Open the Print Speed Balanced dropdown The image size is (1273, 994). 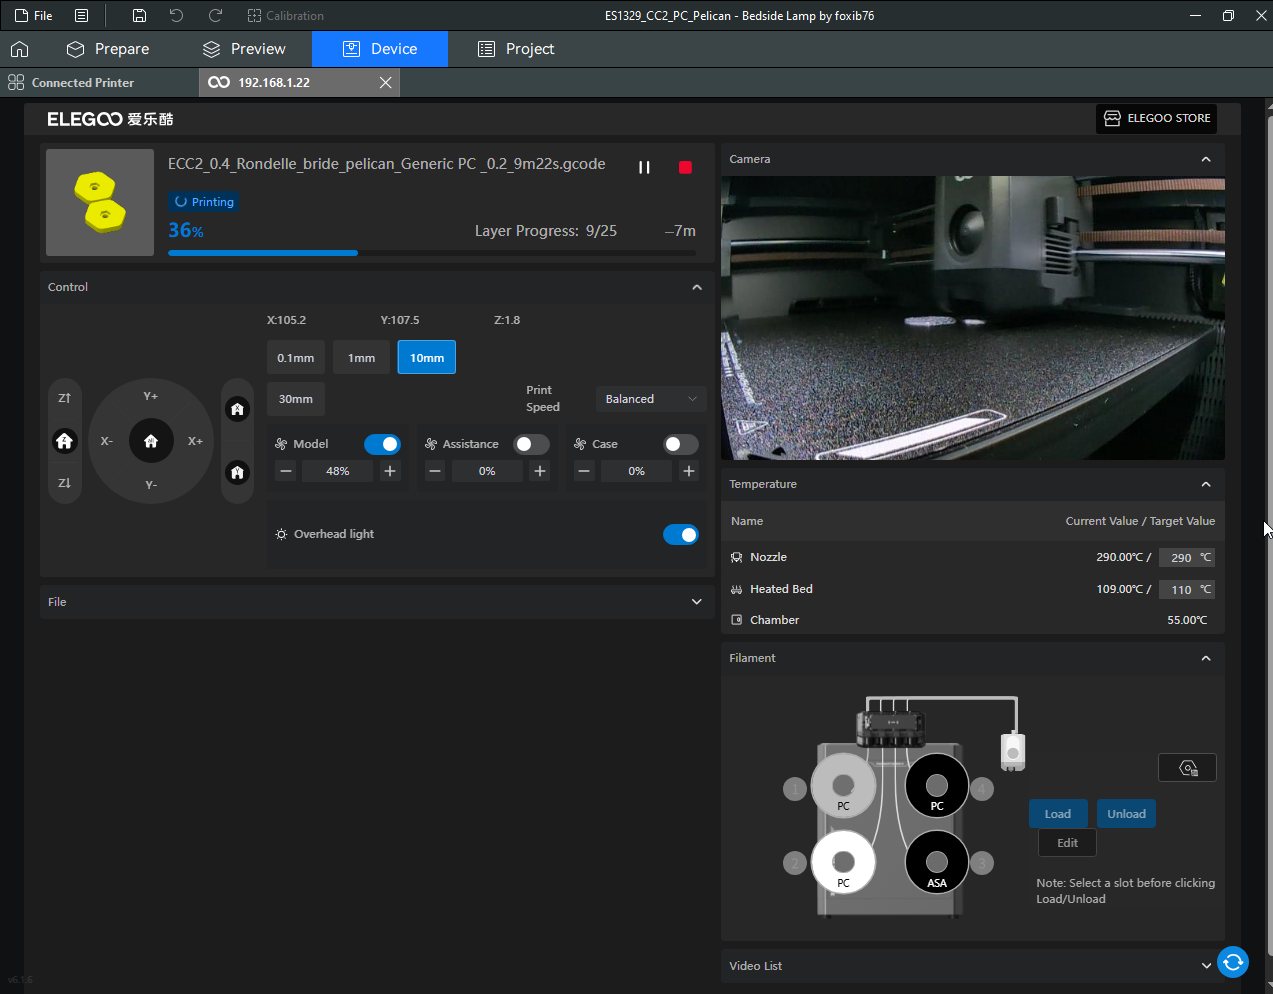[650, 399]
